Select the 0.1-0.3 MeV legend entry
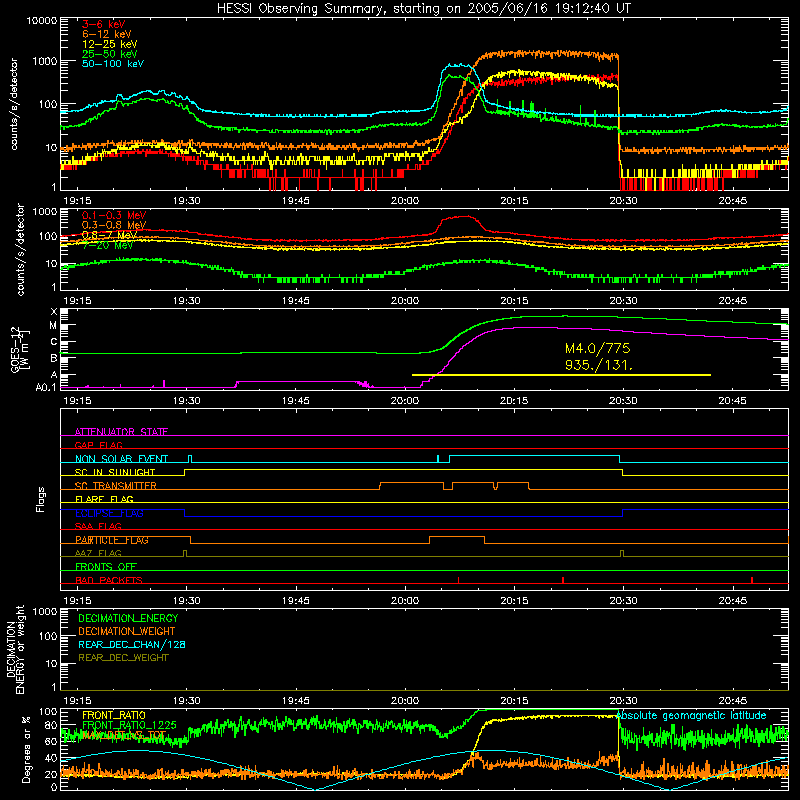This screenshot has height=800, width=800. (x=114, y=215)
